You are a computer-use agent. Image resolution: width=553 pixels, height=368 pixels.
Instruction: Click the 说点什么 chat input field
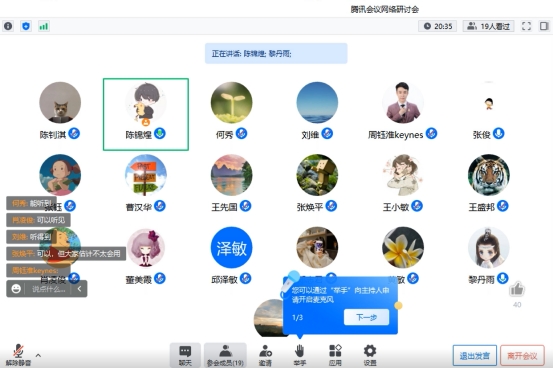click(49, 289)
